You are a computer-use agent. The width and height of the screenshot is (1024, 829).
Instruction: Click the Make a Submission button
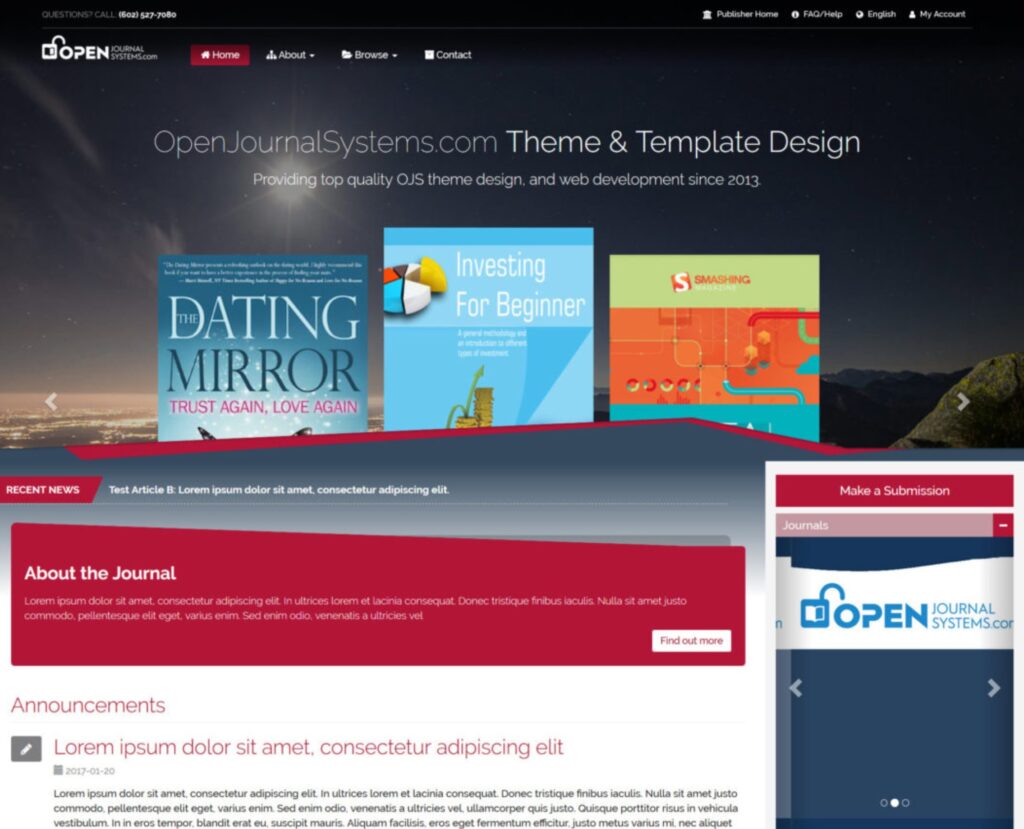(x=894, y=491)
